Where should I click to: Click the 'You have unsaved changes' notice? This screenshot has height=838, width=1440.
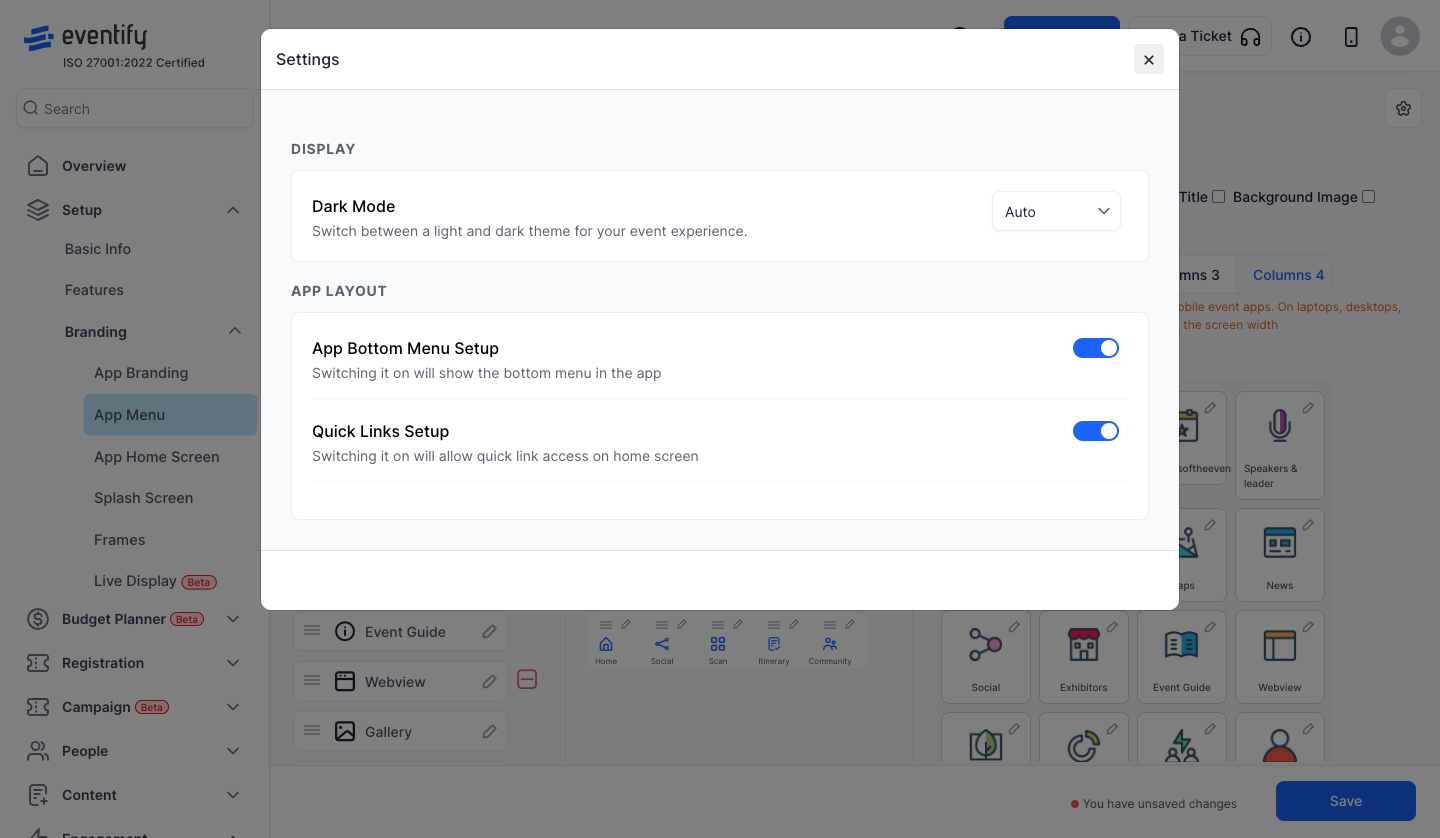1154,804
